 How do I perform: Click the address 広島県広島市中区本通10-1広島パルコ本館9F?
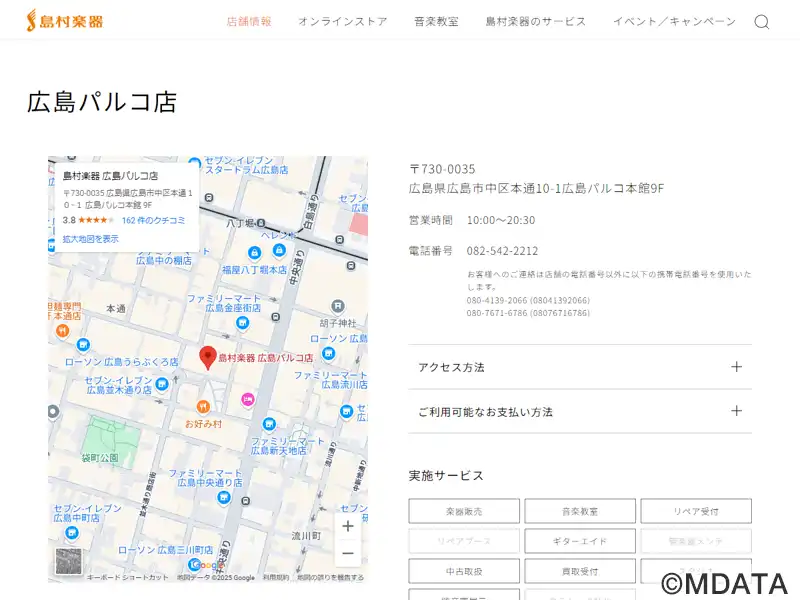[x=536, y=188]
